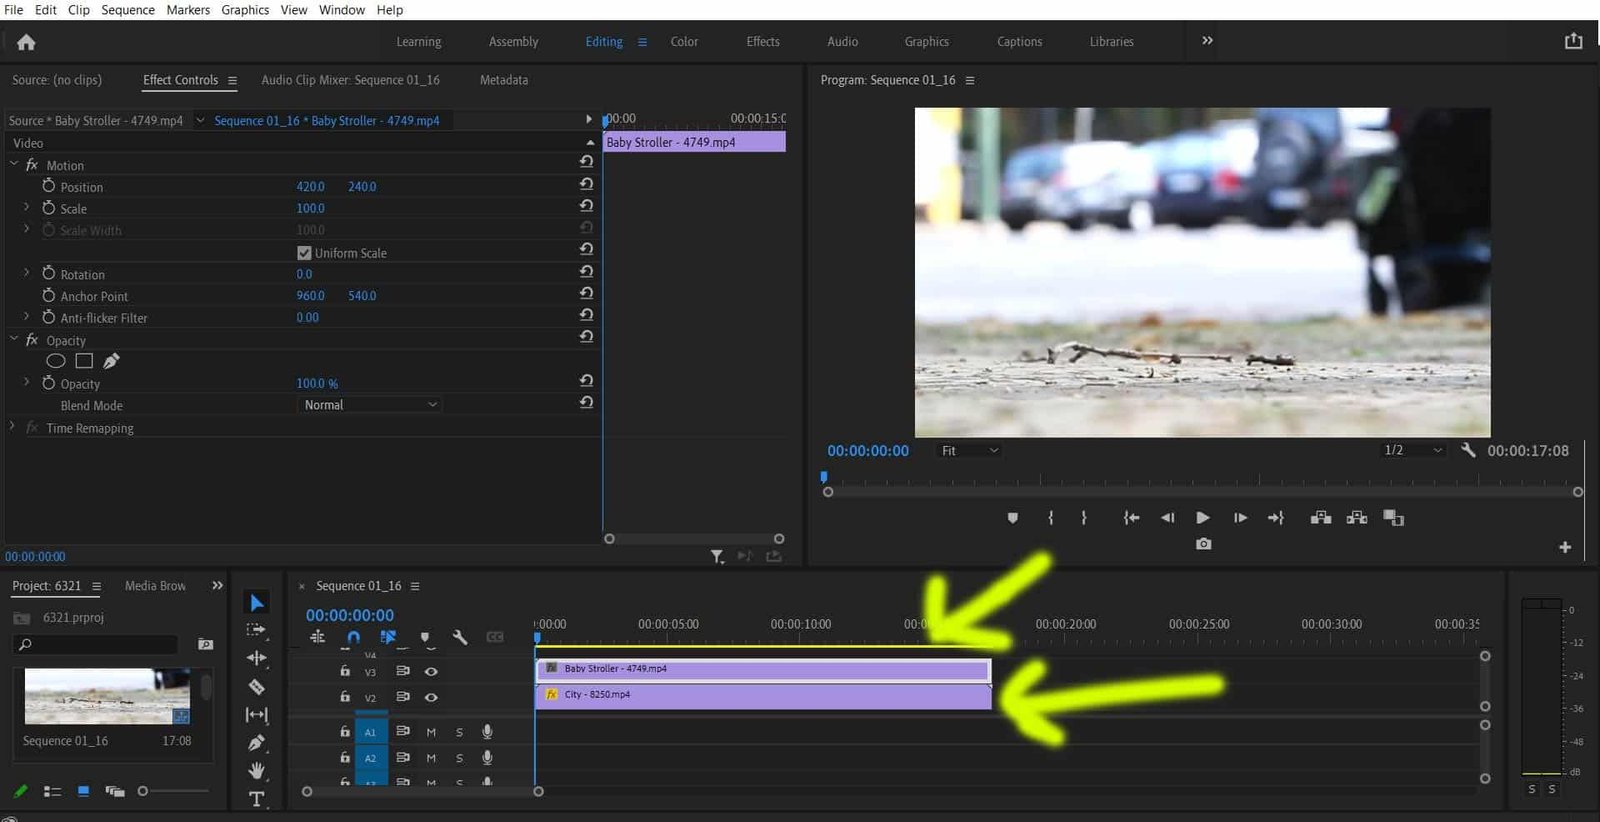Select the Slip tool
The height and width of the screenshot is (822, 1600).
(257, 715)
